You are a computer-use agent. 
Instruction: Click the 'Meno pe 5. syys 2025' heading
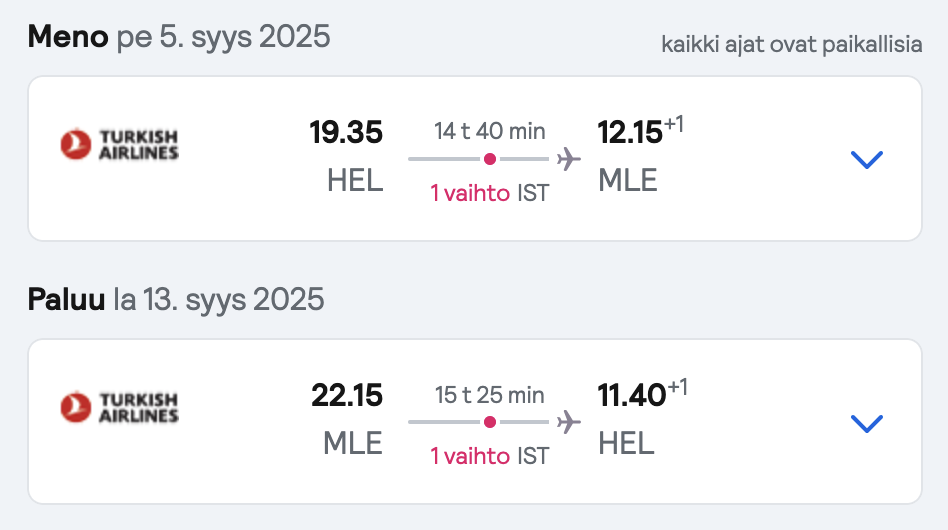pyautogui.click(x=179, y=37)
